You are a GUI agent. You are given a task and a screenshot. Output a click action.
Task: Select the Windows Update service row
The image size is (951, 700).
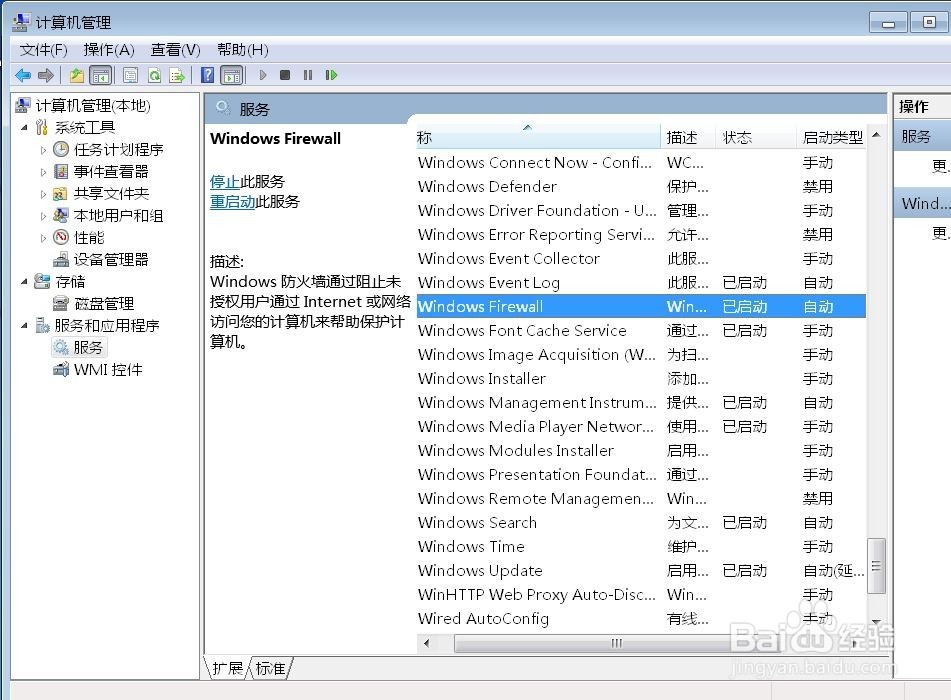[x=641, y=571]
